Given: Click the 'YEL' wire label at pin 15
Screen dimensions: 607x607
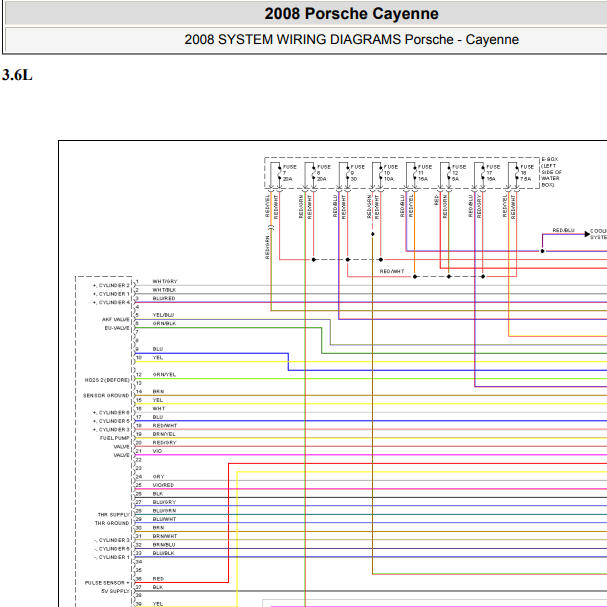Looking at the screenshot, I should (158, 400).
